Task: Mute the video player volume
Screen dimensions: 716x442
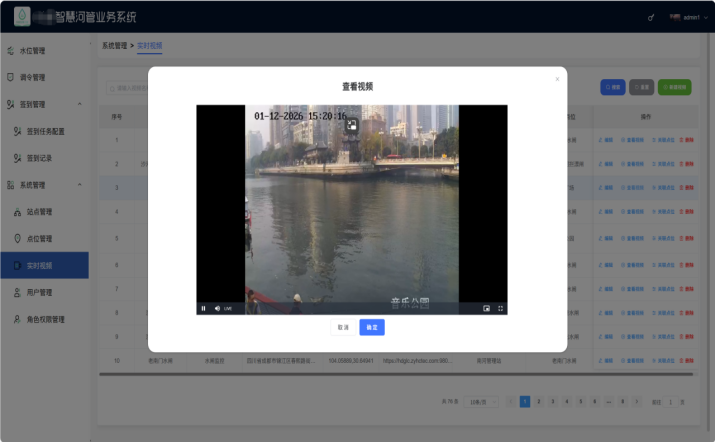Action: 217,309
